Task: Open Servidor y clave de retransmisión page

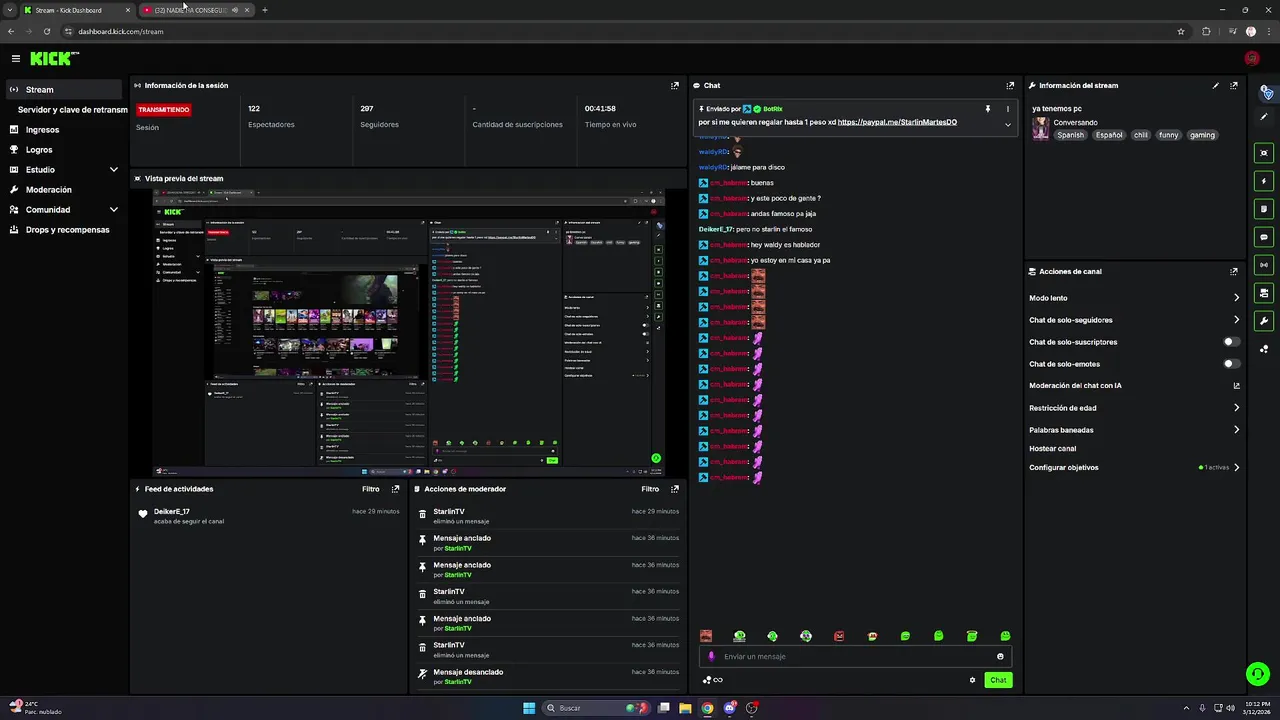Action: 73,110
